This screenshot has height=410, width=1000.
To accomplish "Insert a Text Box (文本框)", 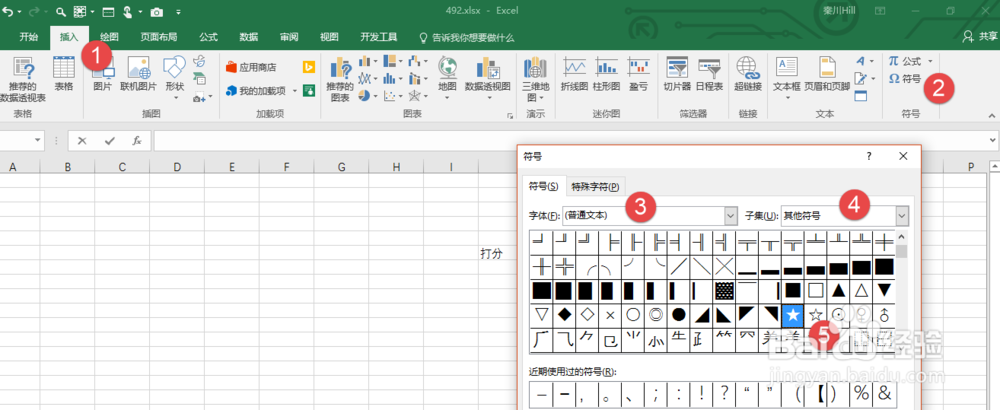I will [786, 78].
